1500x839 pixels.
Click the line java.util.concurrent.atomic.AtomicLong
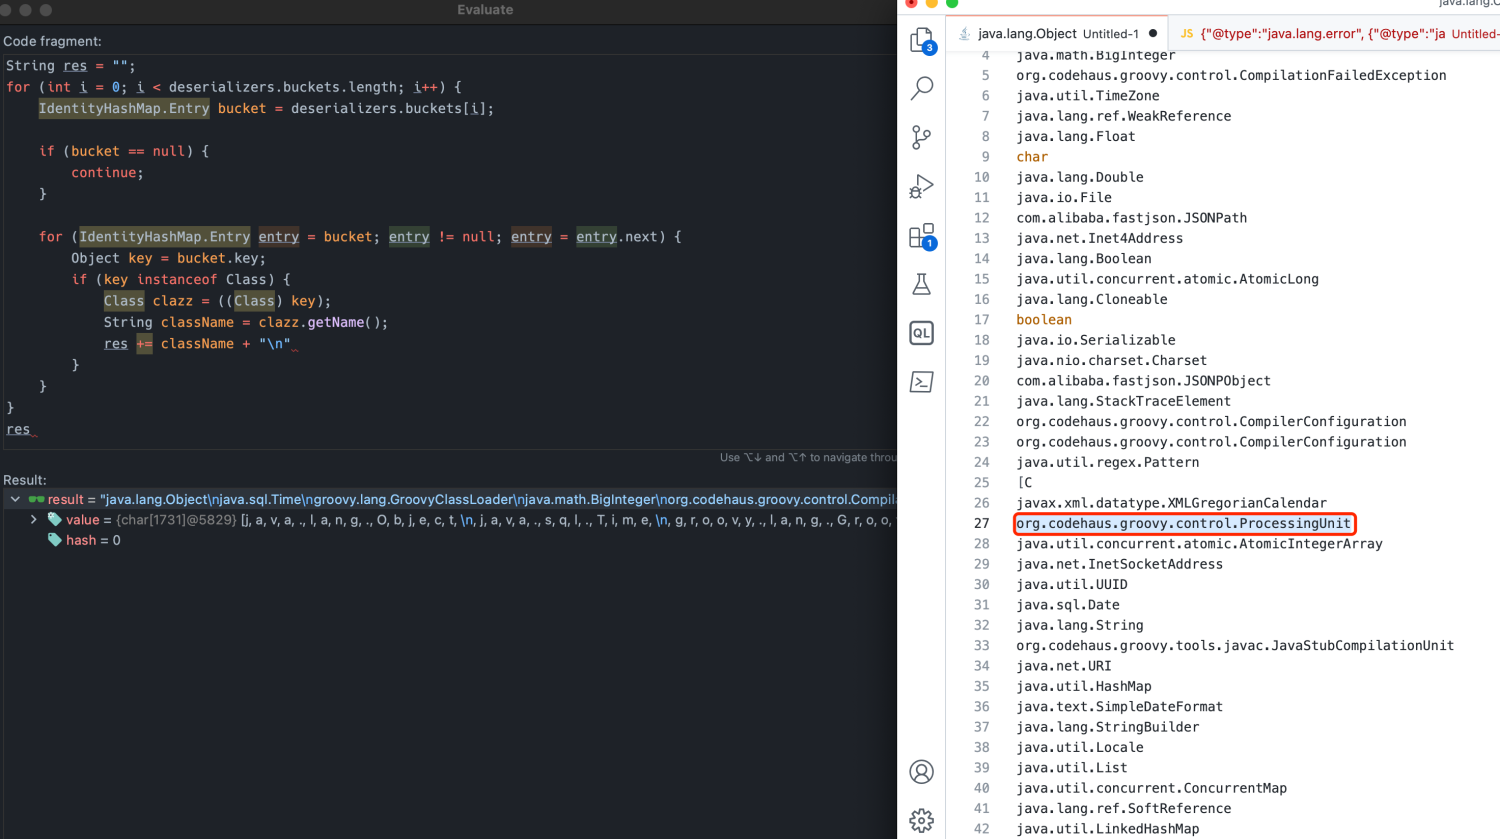[x=1167, y=279]
